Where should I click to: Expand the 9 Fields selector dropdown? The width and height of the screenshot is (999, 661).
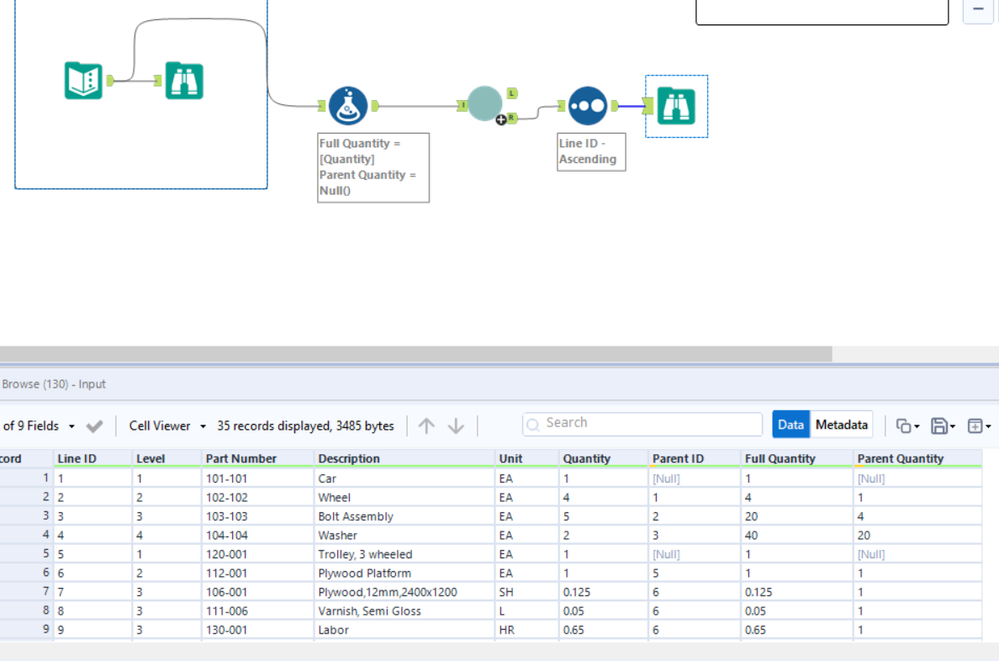pos(38,426)
